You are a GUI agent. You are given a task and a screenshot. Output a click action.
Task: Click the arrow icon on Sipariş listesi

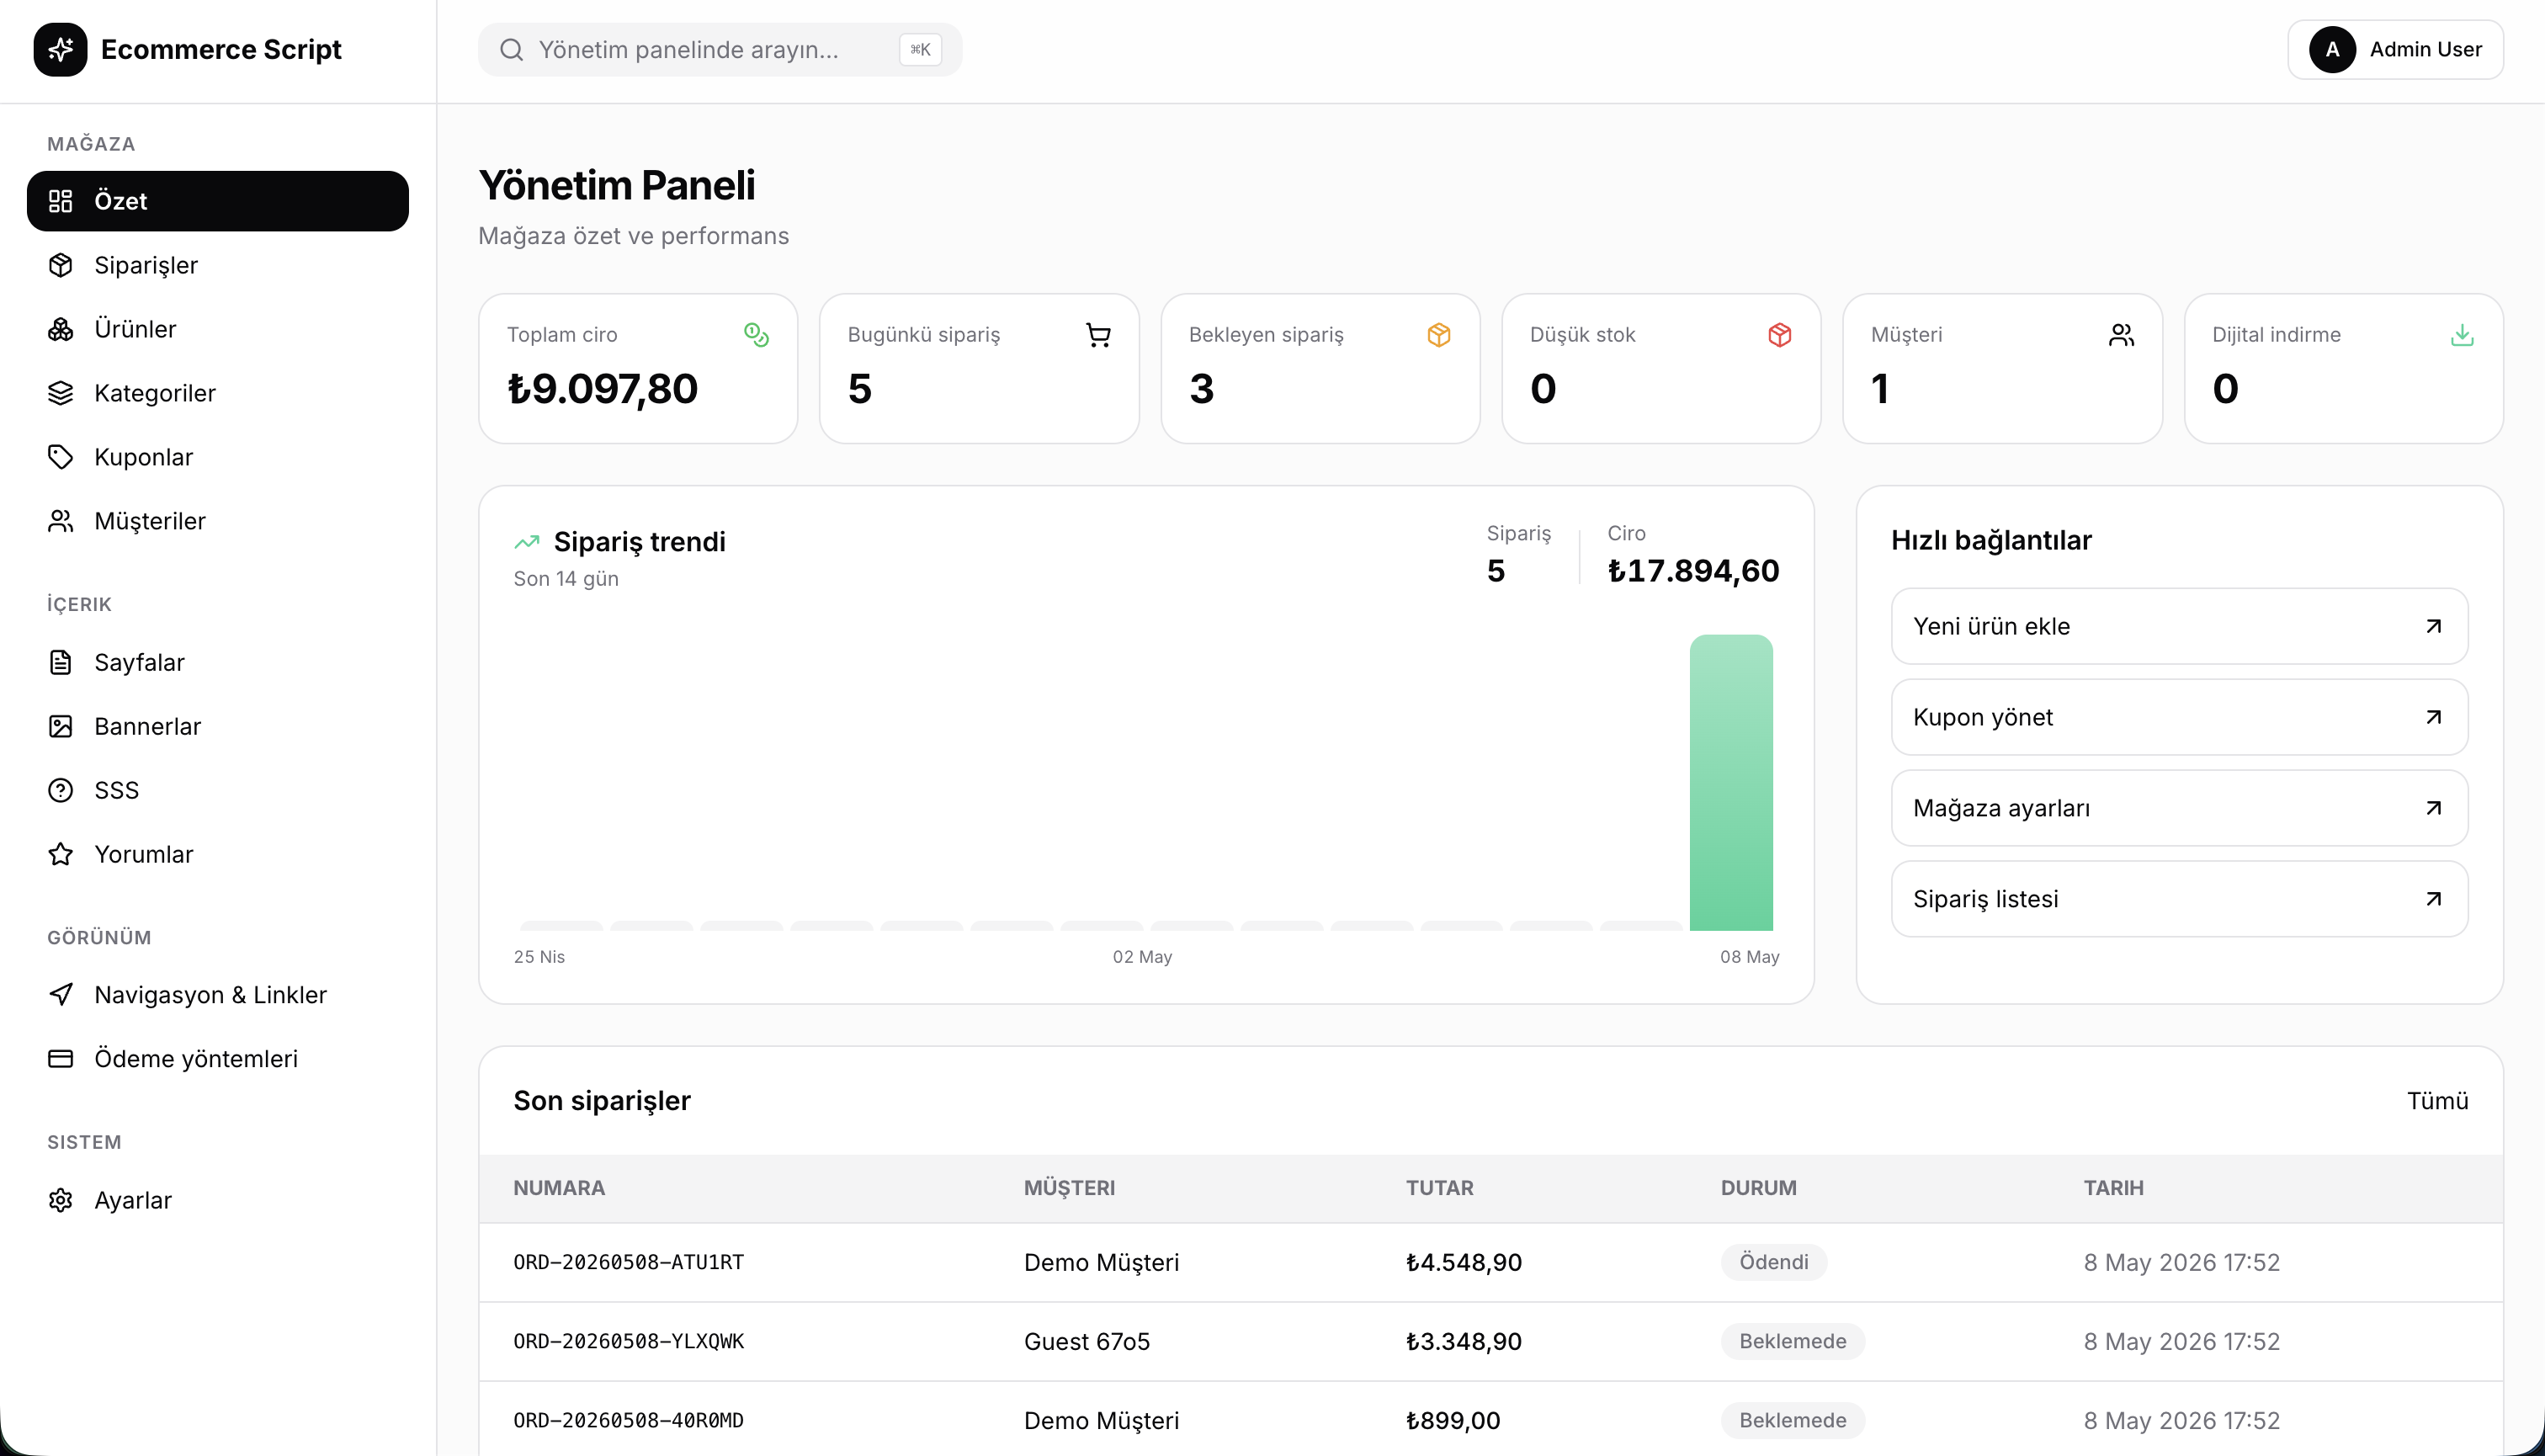(2434, 899)
